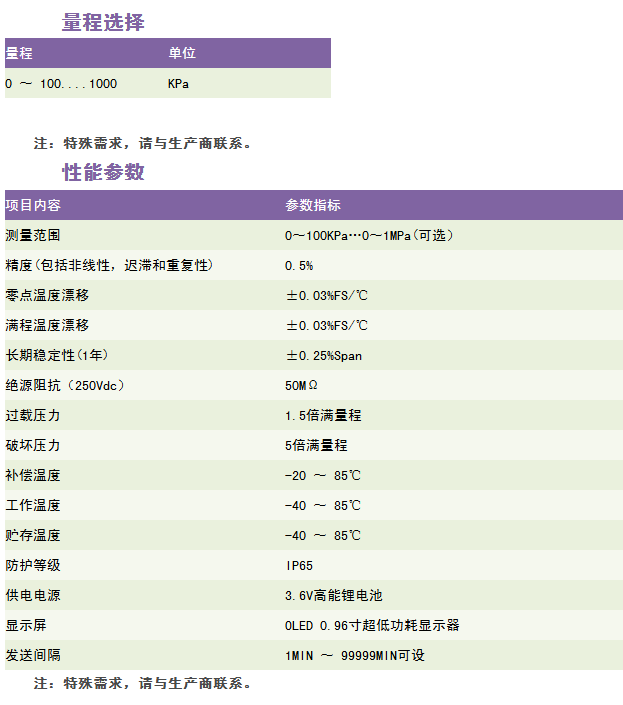This screenshot has width=623, height=705.
Task: Click the 零点温度漂移 row label
Action: 47,295
